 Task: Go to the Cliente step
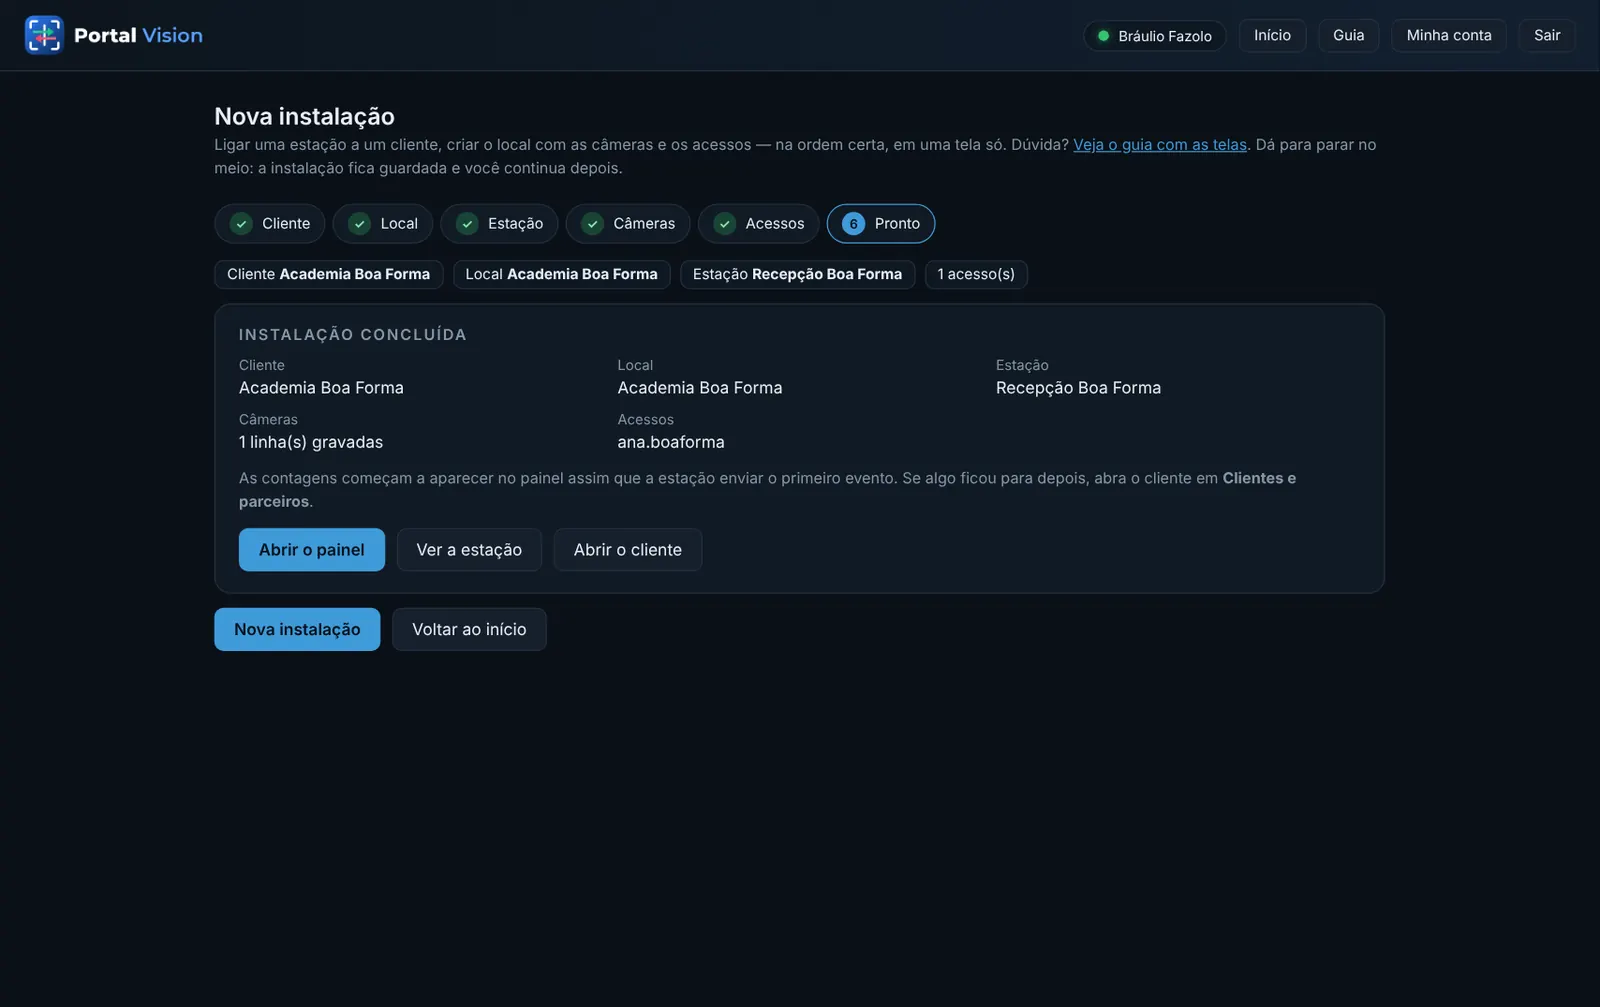(270, 224)
